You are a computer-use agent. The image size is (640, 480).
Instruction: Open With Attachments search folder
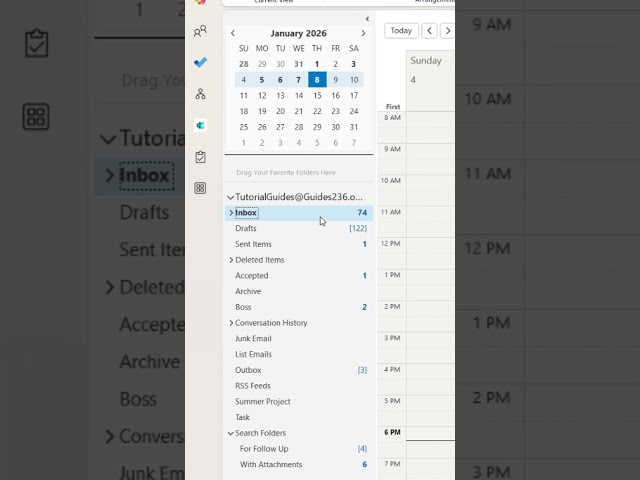299,464
